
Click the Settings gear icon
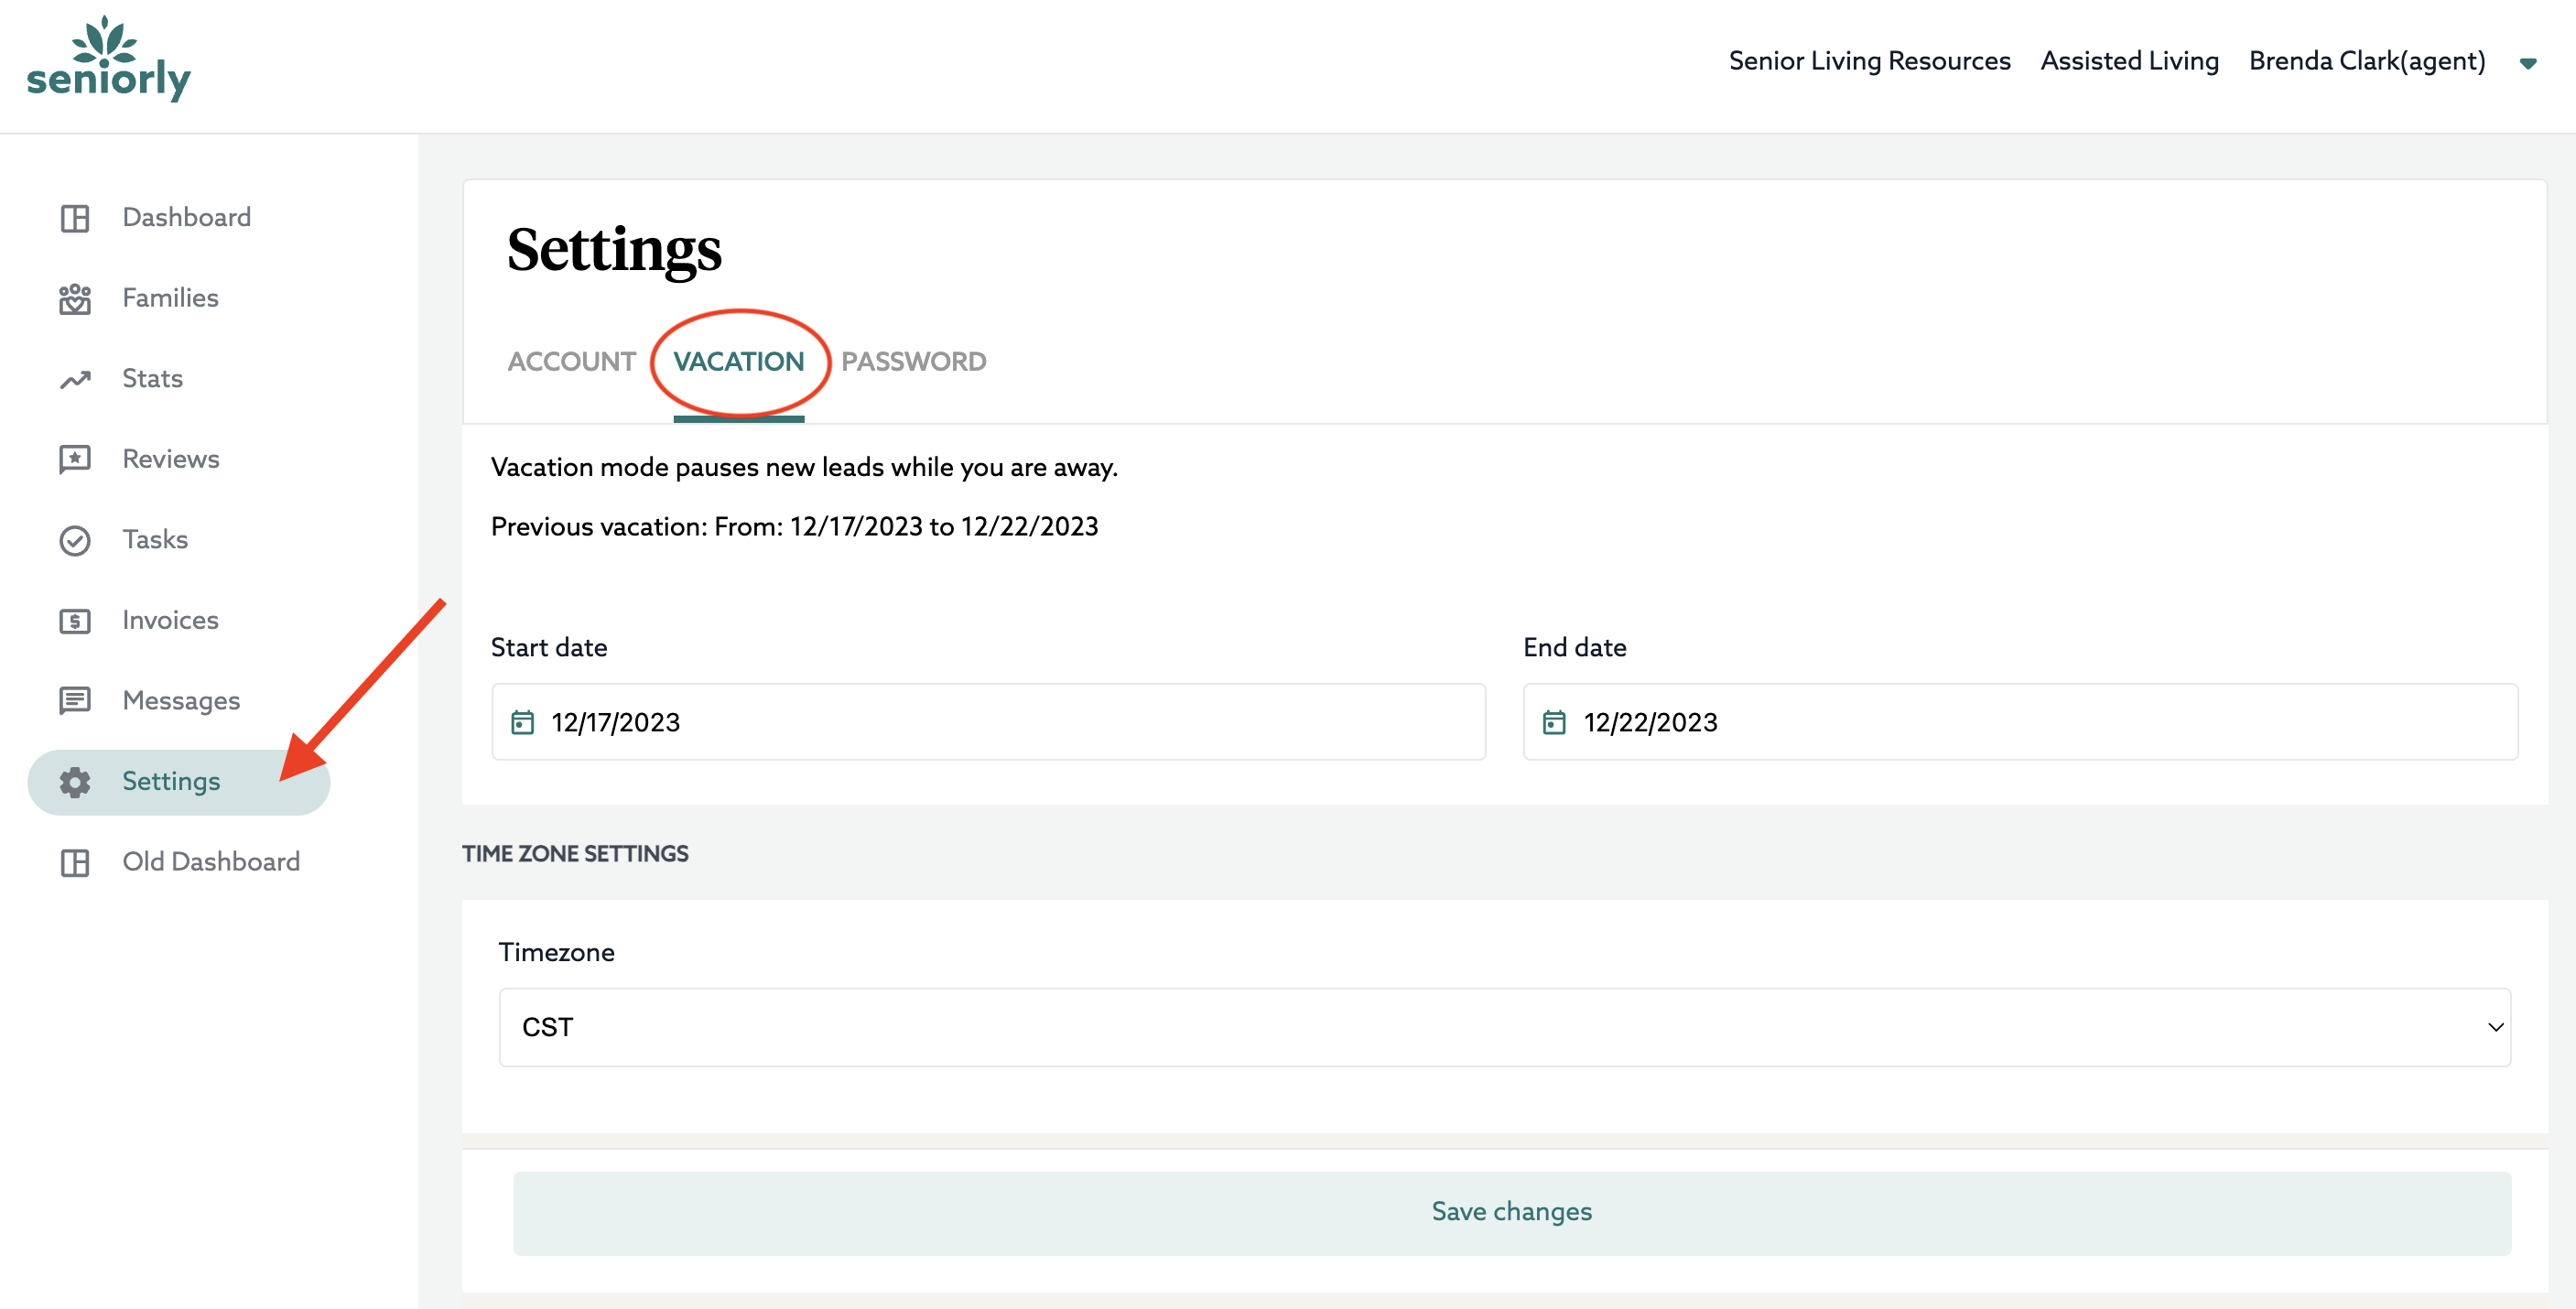(75, 782)
